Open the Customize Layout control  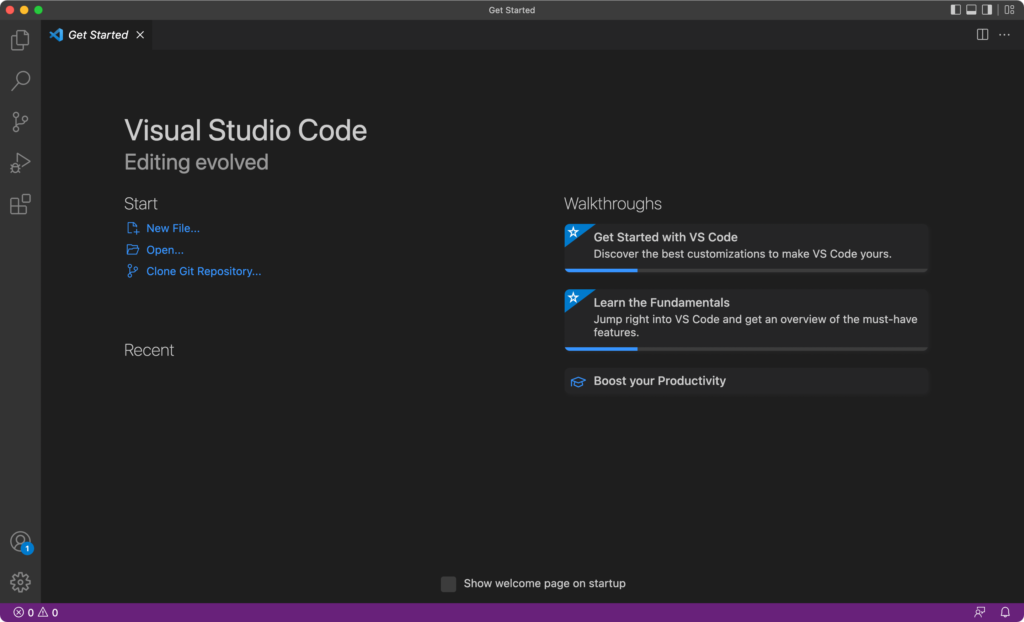1009,9
